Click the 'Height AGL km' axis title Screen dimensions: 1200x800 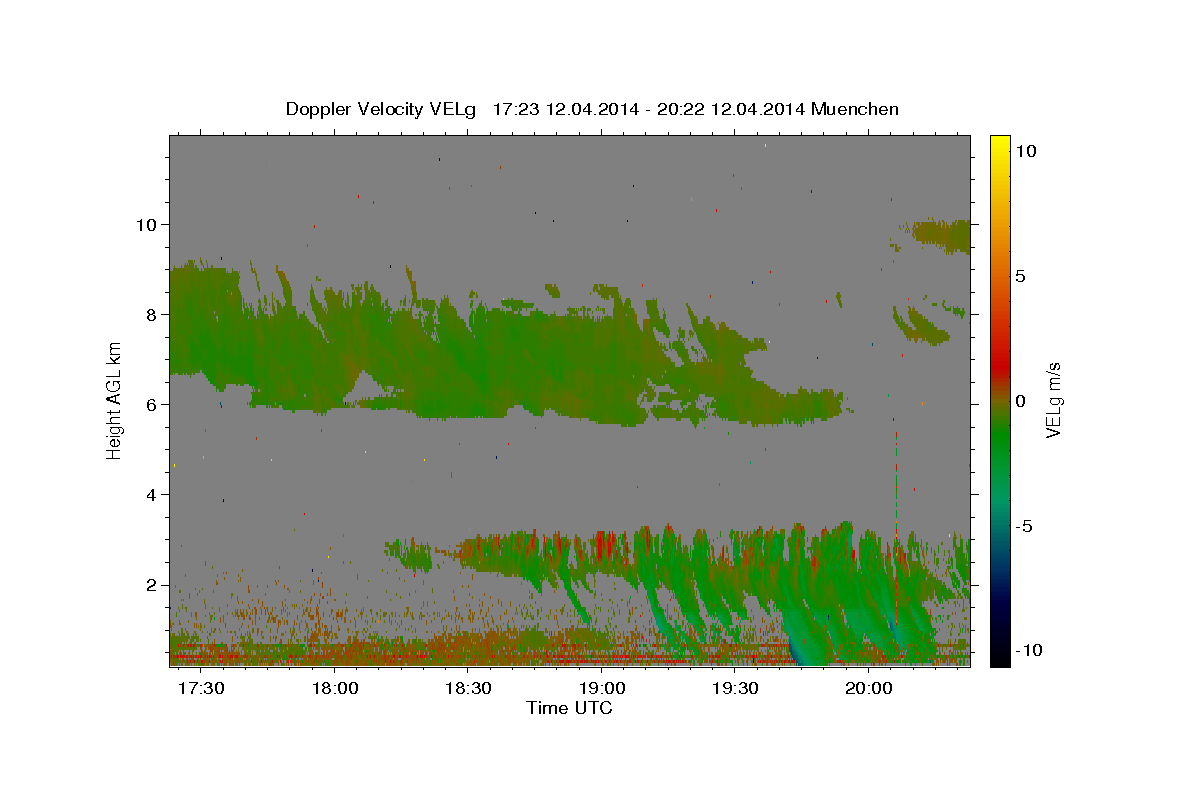tap(115, 400)
